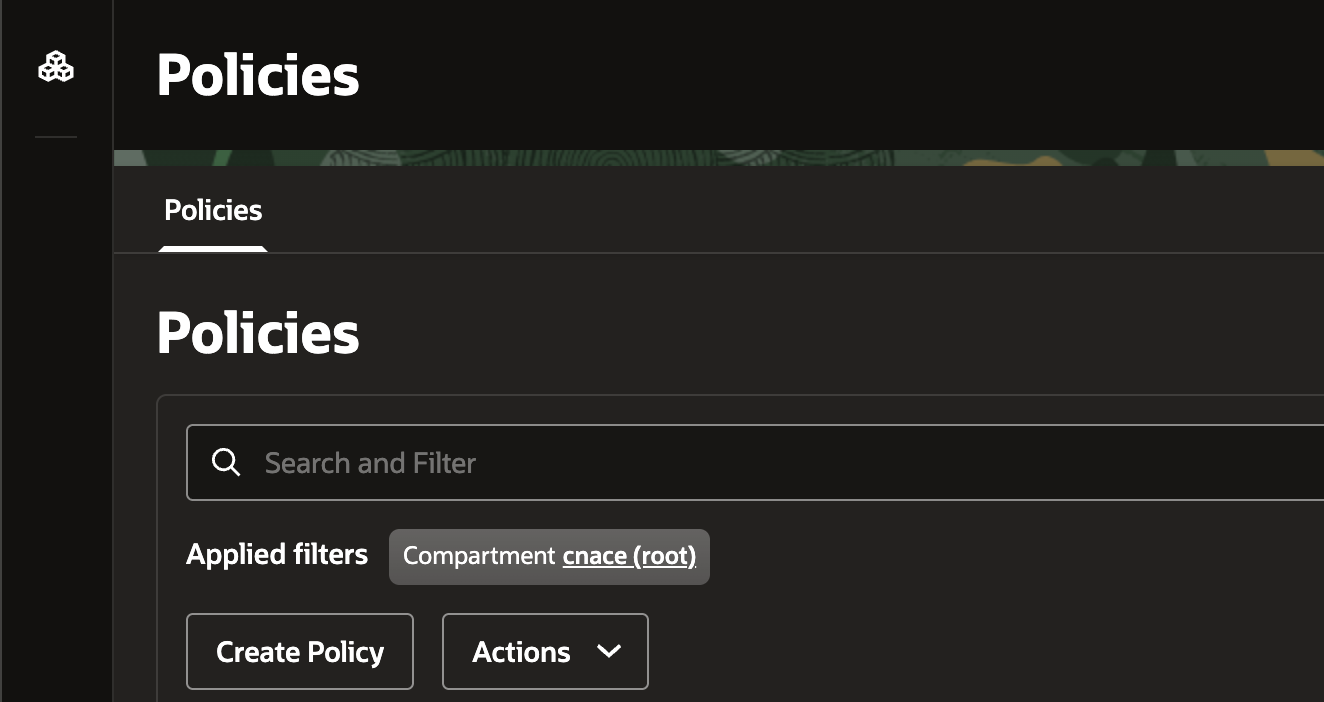This screenshot has width=1324, height=702.
Task: Click the dash indicator below the sidebar logo
Action: coord(55,137)
